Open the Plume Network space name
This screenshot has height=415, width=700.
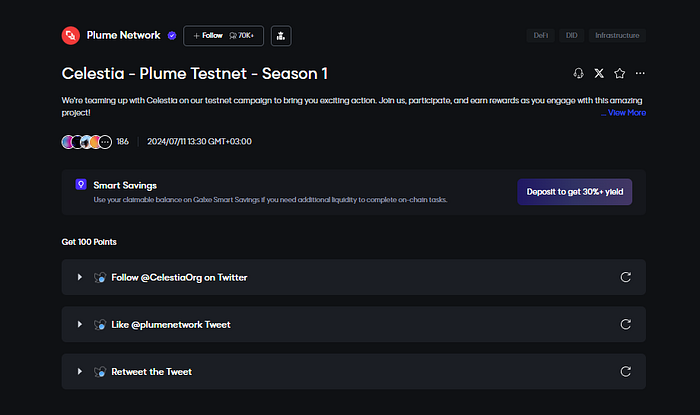click(123, 35)
